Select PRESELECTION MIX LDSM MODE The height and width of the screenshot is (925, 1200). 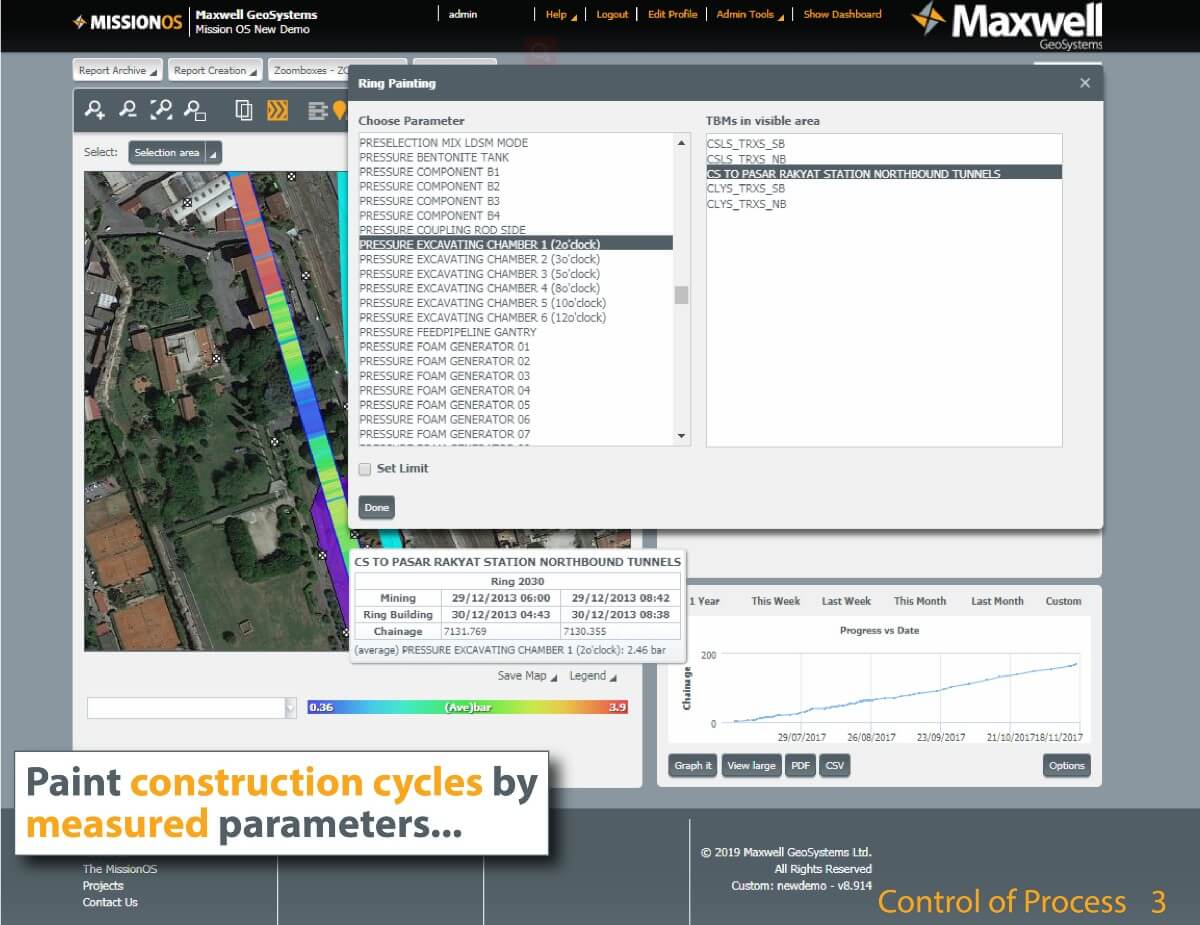pyautogui.click(x=515, y=142)
